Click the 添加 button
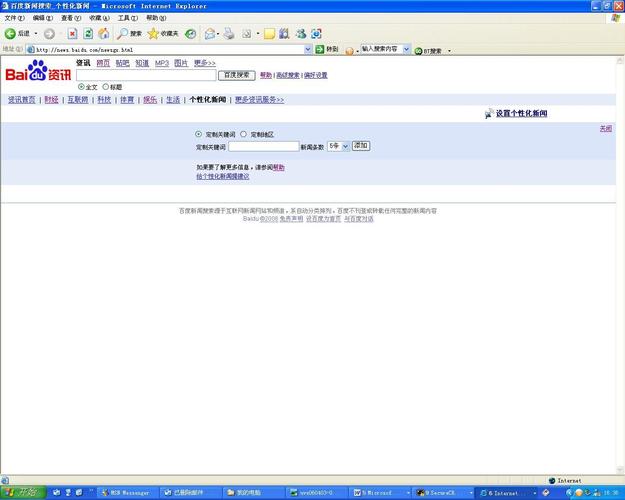Viewport: 625px width, 500px height. coord(361,146)
